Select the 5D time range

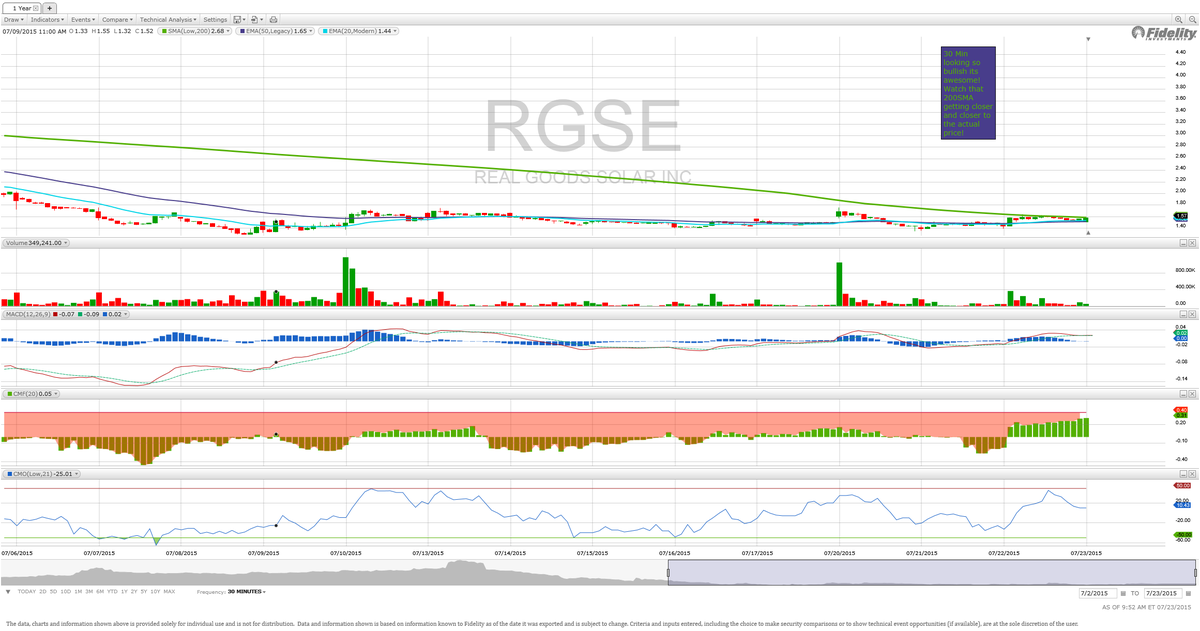(x=54, y=592)
